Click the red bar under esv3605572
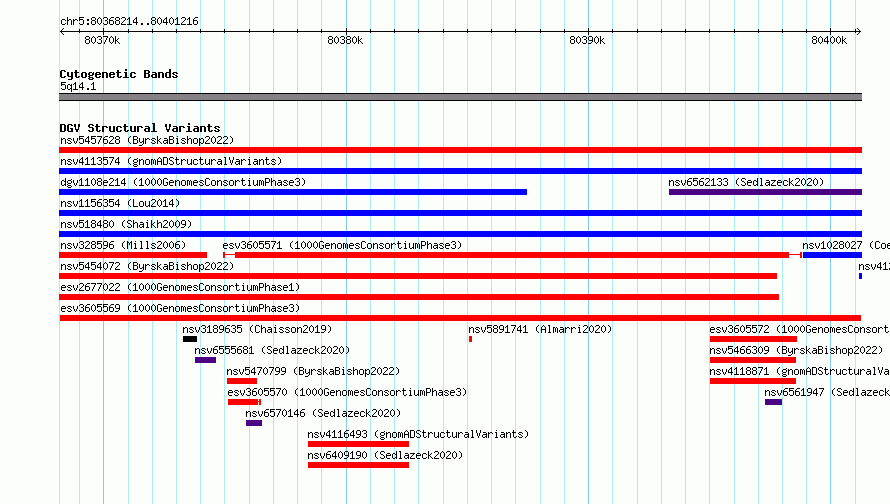The image size is (890, 504). pyautogui.click(x=753, y=339)
